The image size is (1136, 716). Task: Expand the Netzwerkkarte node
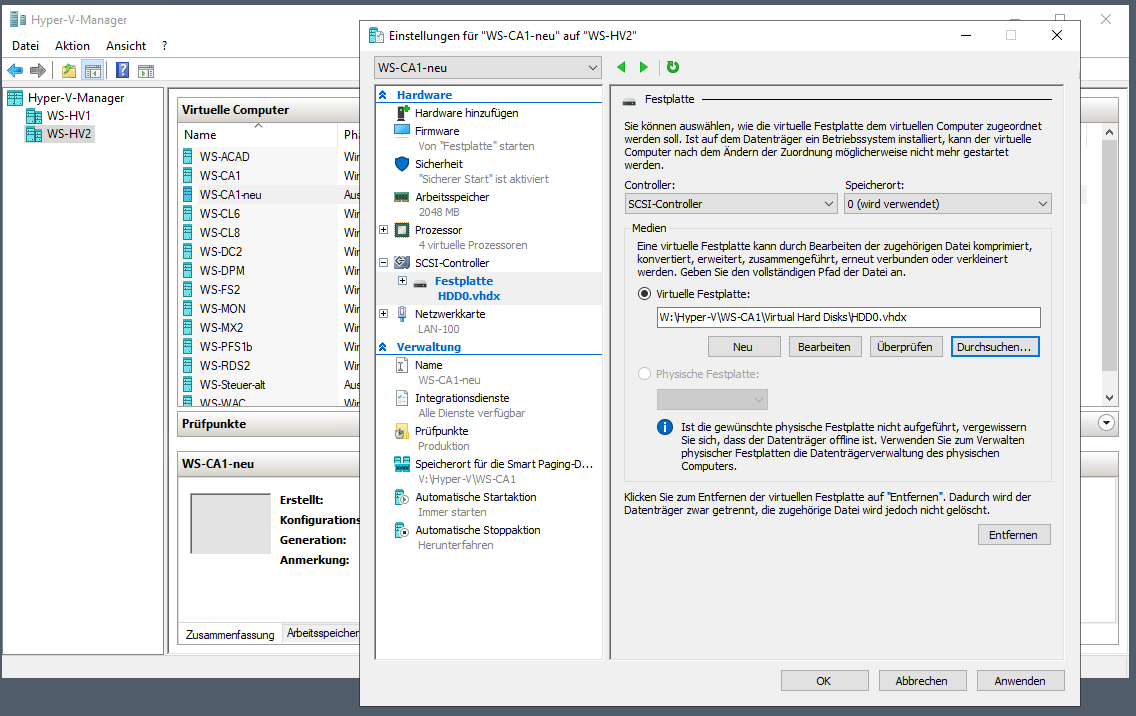pos(384,314)
